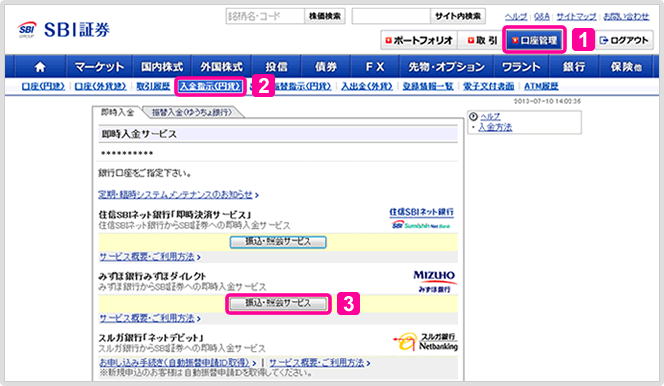
Task: Open the ポートフォリオ button
Action: point(419,41)
